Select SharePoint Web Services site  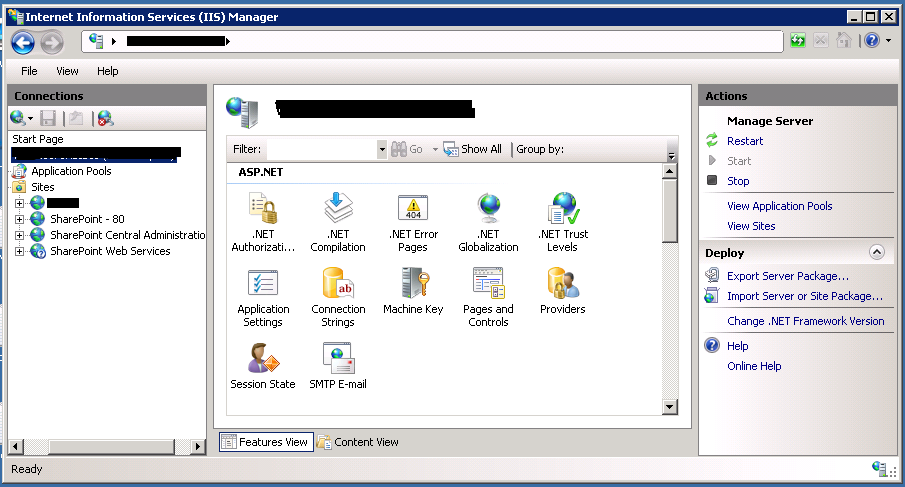click(110, 252)
